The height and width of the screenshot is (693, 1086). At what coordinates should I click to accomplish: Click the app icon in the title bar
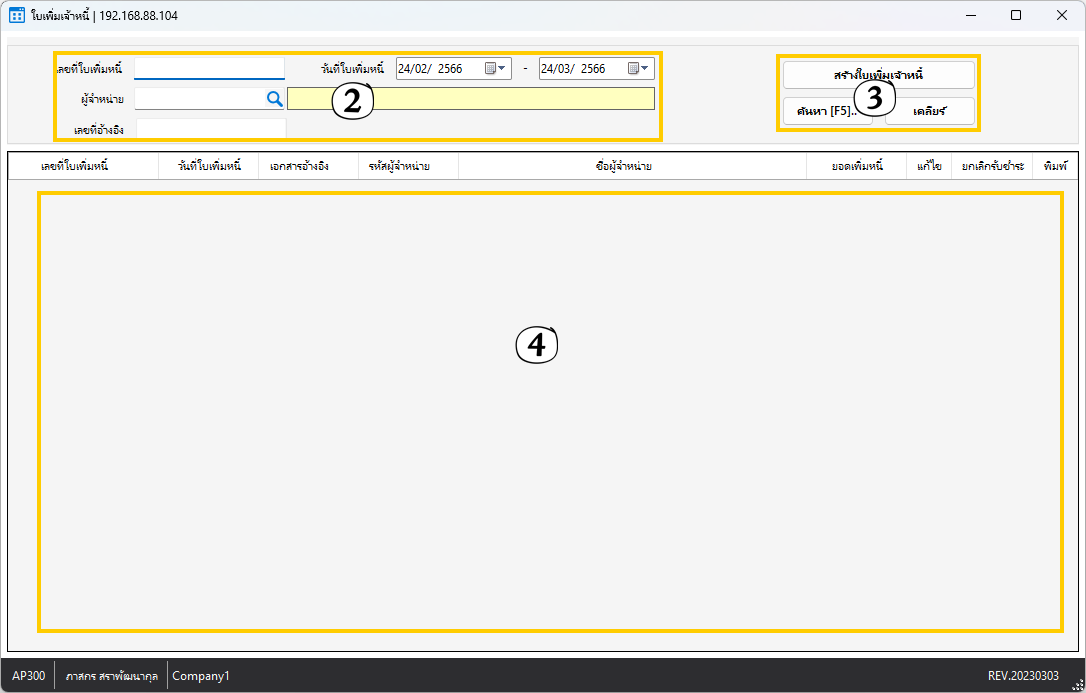tap(17, 16)
